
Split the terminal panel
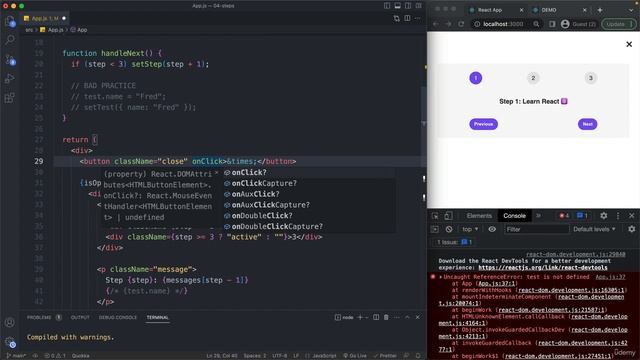pos(376,317)
